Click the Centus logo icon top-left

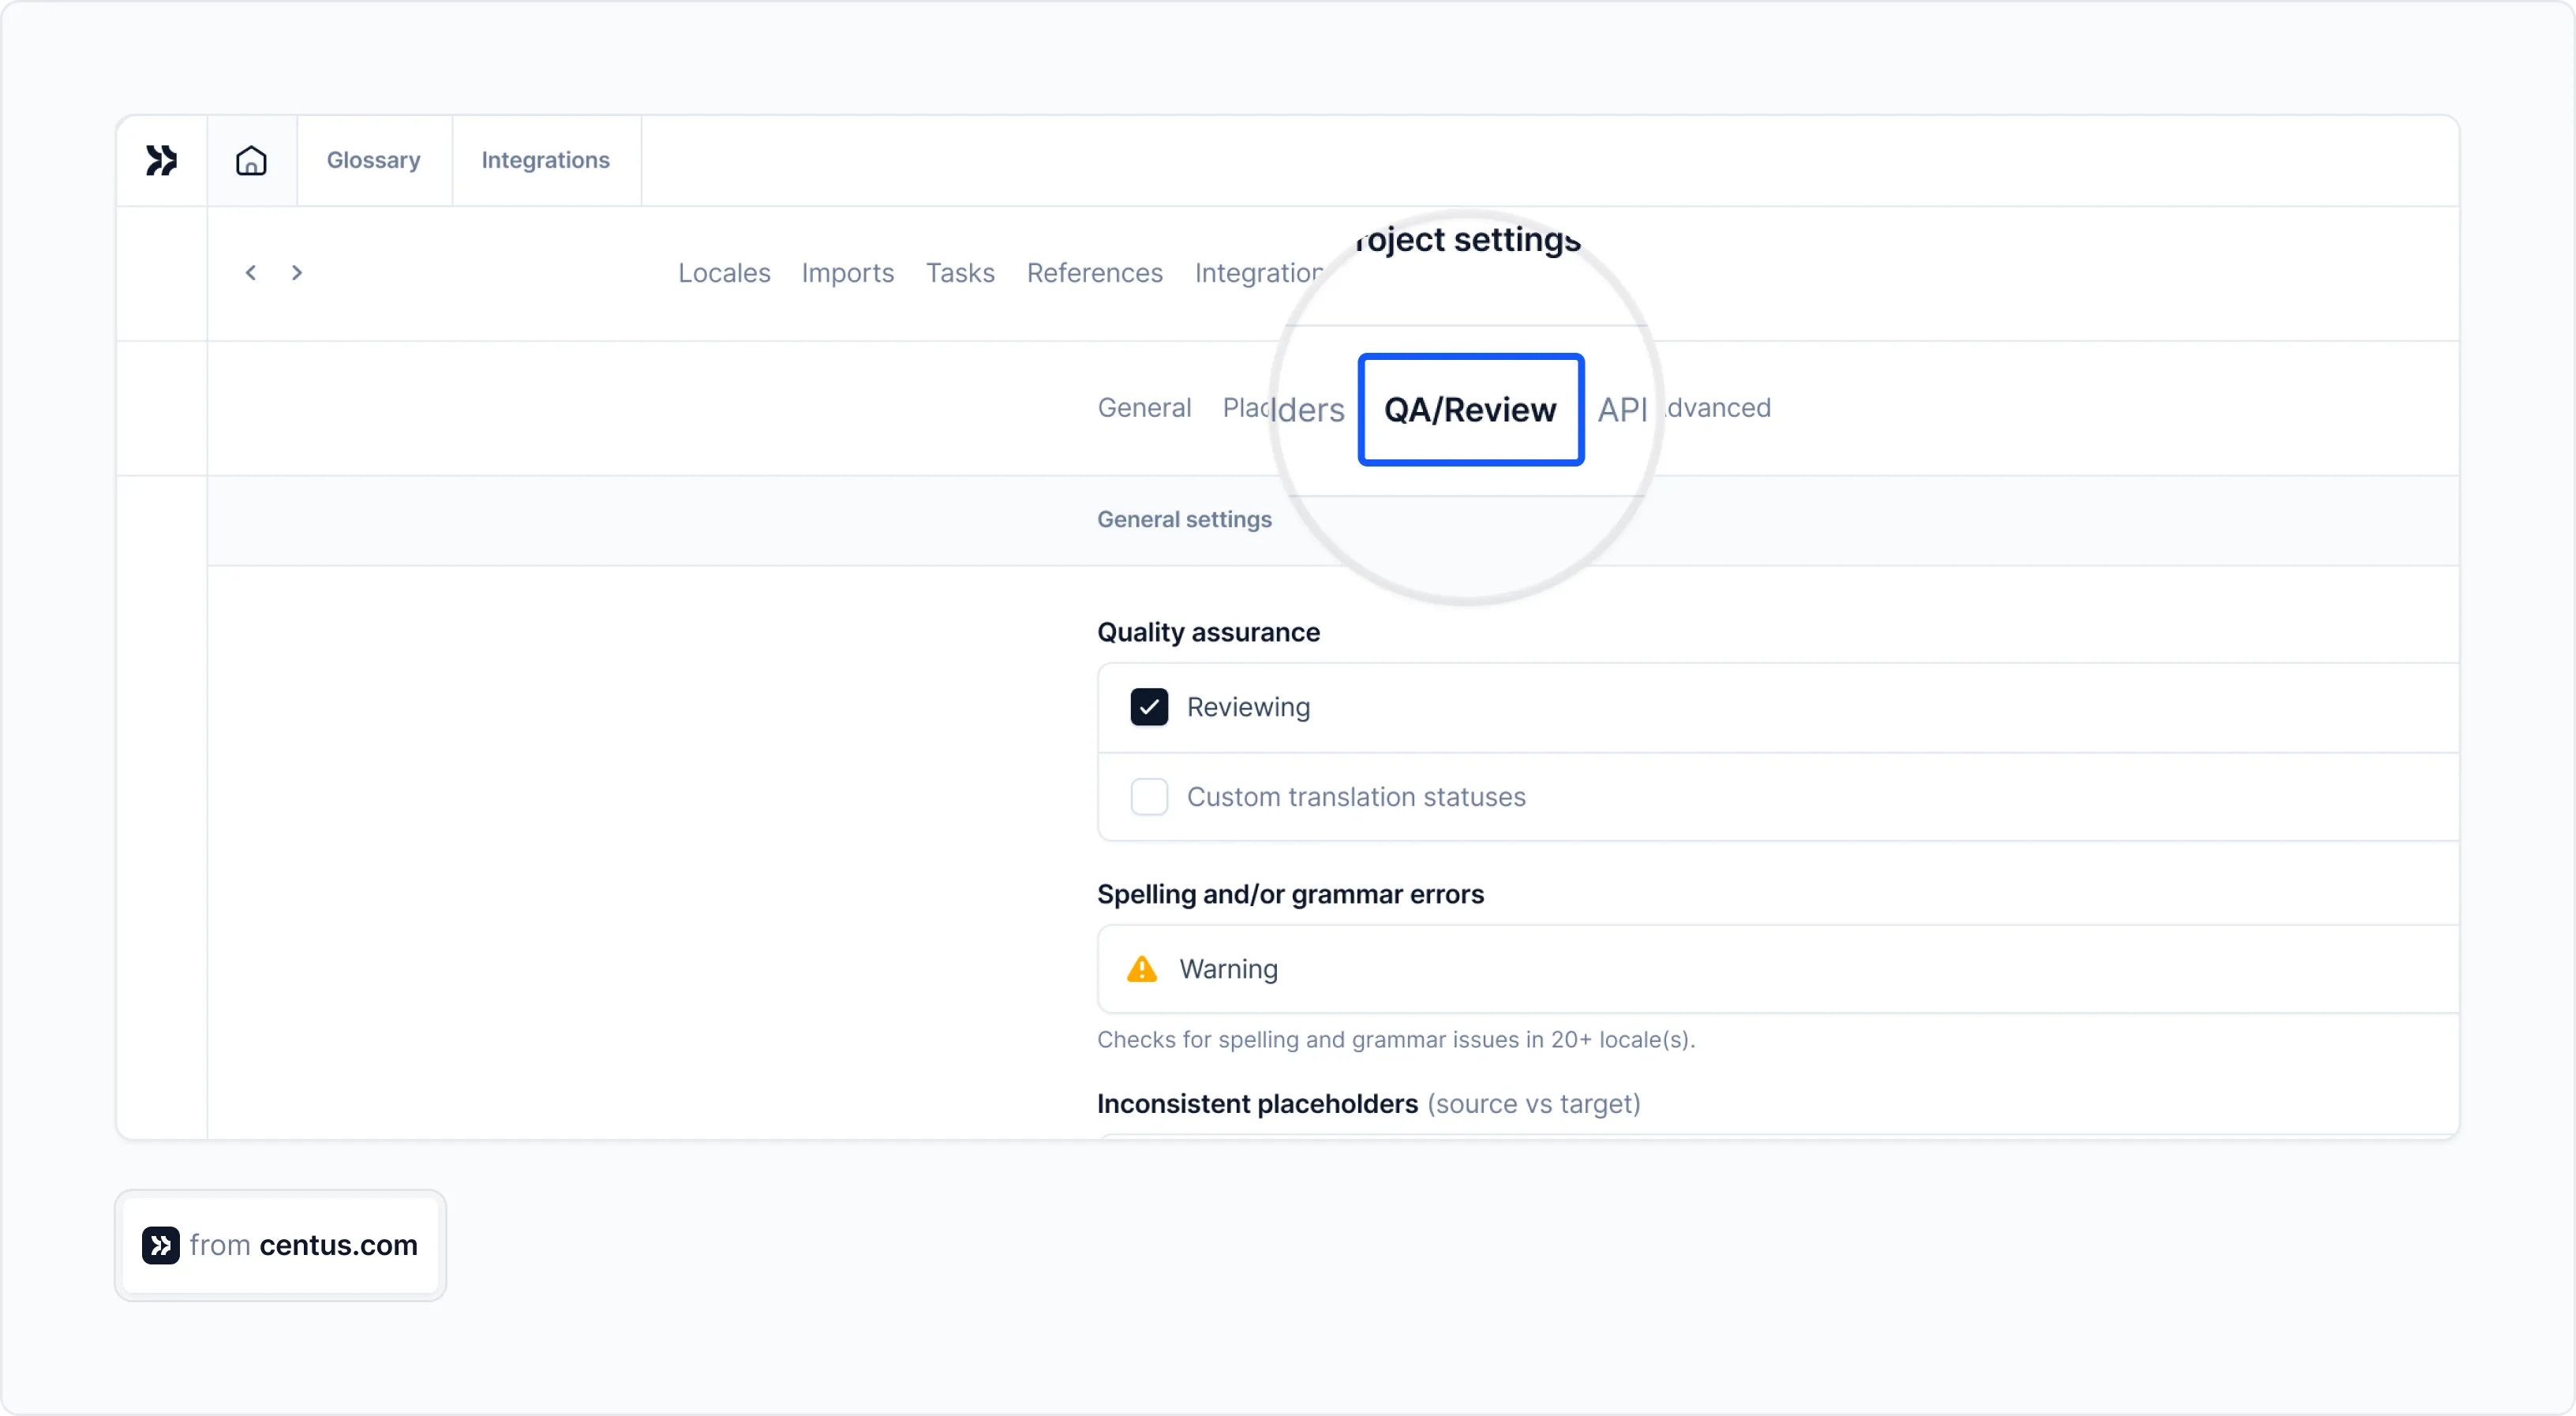coord(161,159)
